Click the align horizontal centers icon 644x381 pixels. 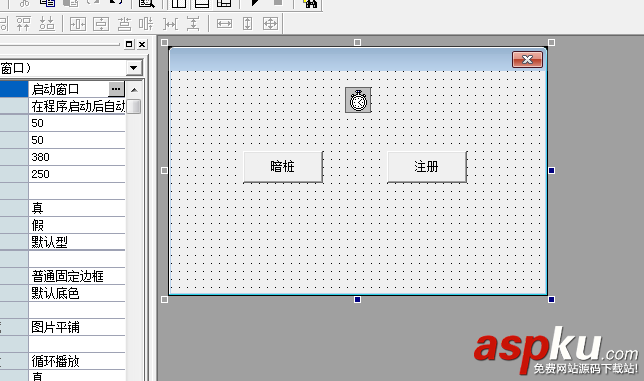click(x=124, y=24)
